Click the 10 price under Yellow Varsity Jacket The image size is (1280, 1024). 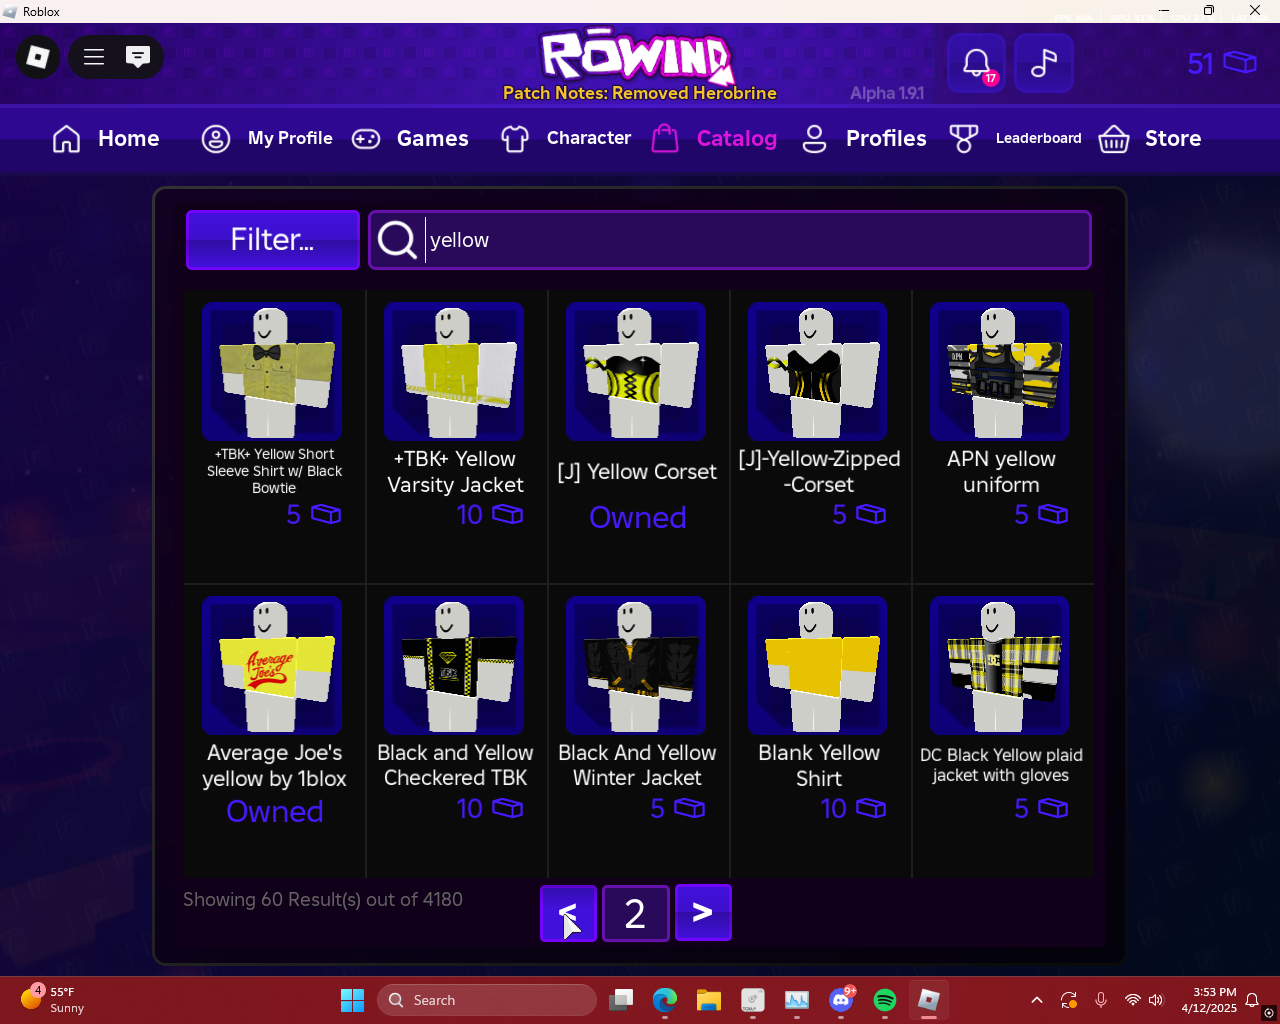point(490,515)
